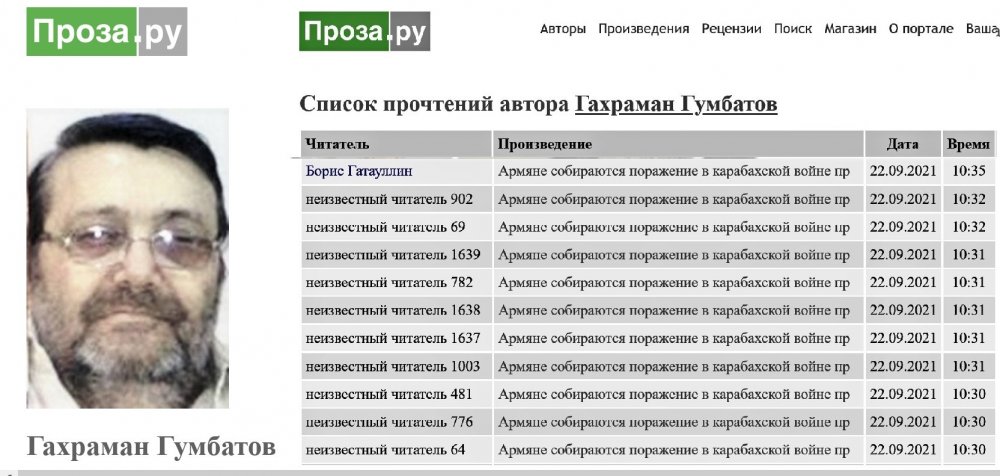Click the Проза.ру logo beside navigation menu
Viewport: 1000px width, 476px height.
pos(364,31)
